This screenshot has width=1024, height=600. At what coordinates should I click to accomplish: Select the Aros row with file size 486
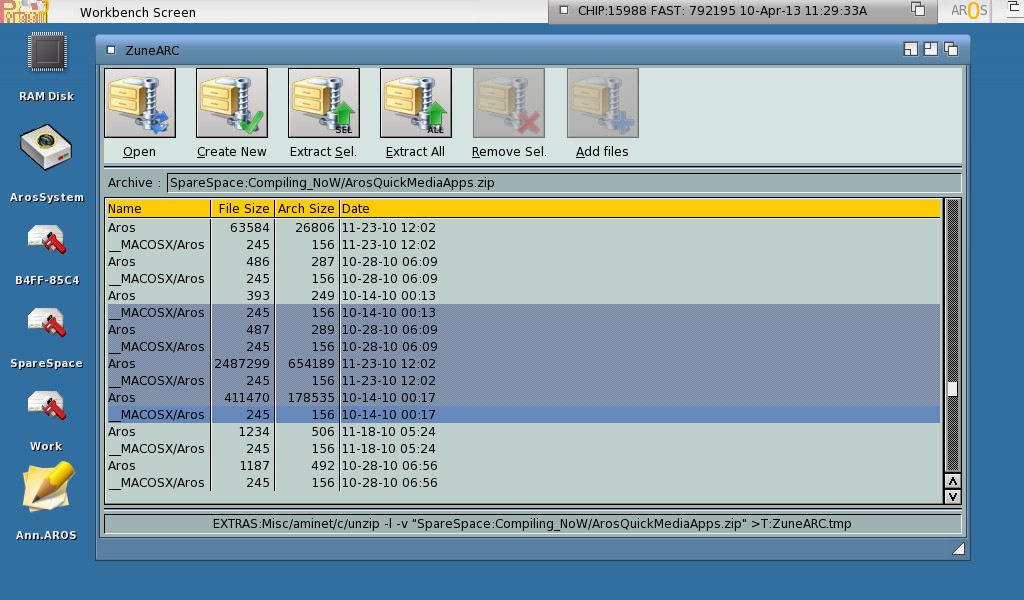[x=523, y=262]
